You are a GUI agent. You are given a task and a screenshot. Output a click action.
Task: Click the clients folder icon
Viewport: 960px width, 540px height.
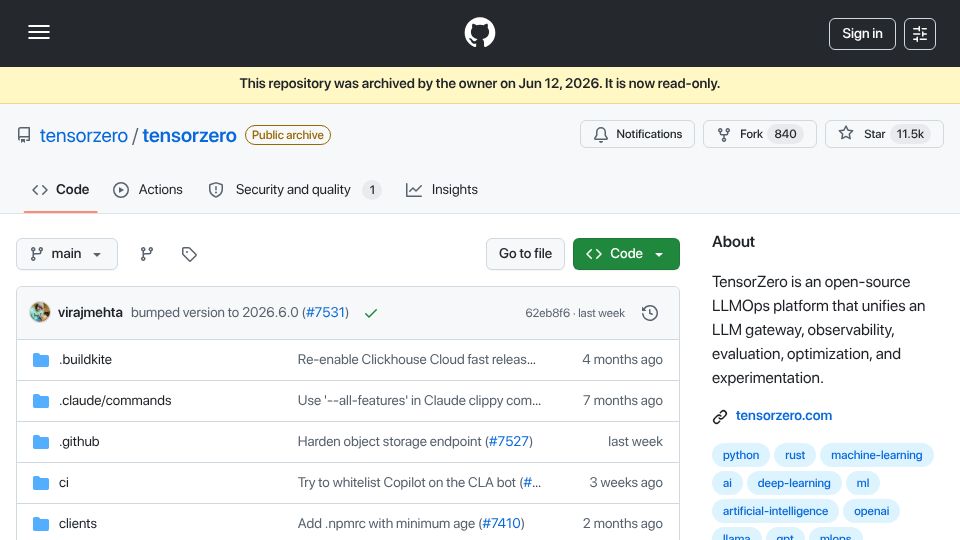[41, 524]
